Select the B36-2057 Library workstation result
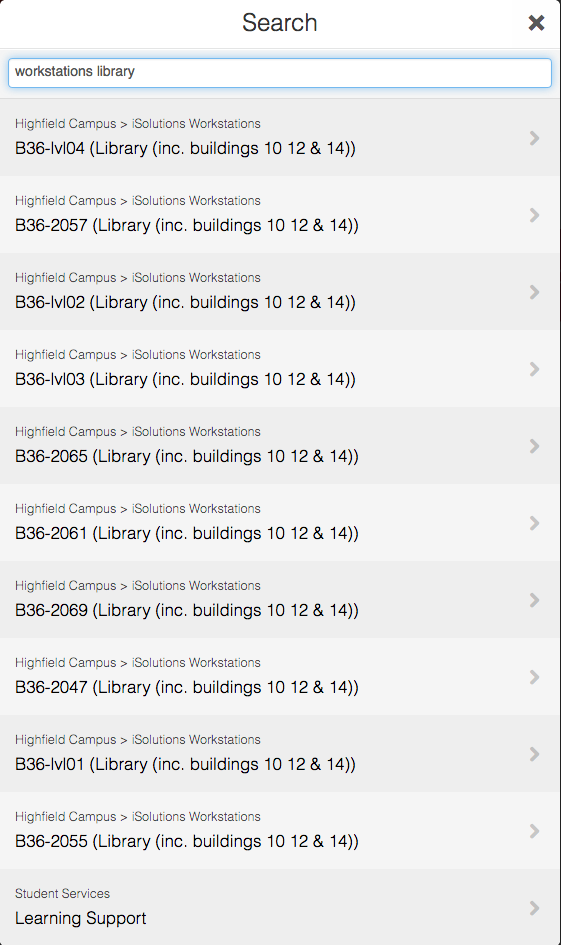 280,215
